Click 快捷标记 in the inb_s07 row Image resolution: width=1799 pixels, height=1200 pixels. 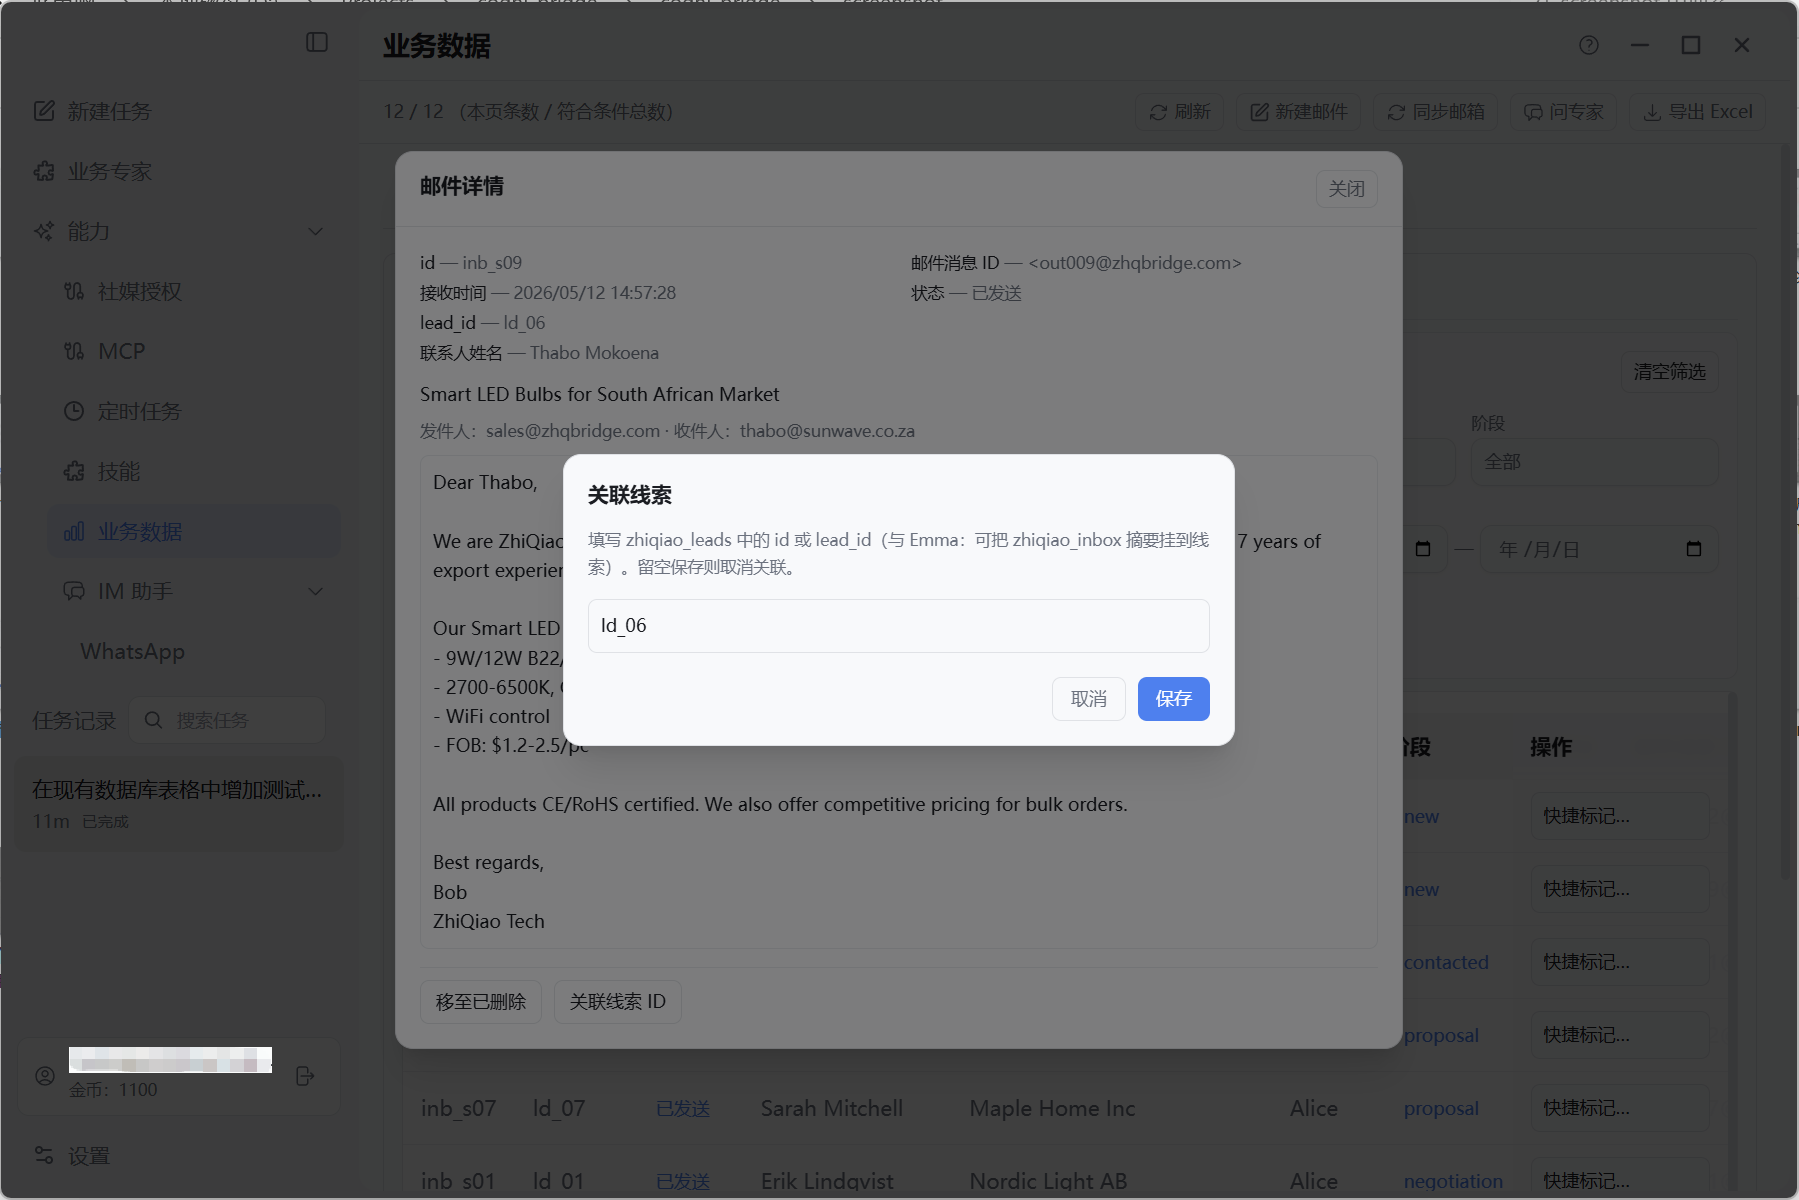tap(1619, 1108)
